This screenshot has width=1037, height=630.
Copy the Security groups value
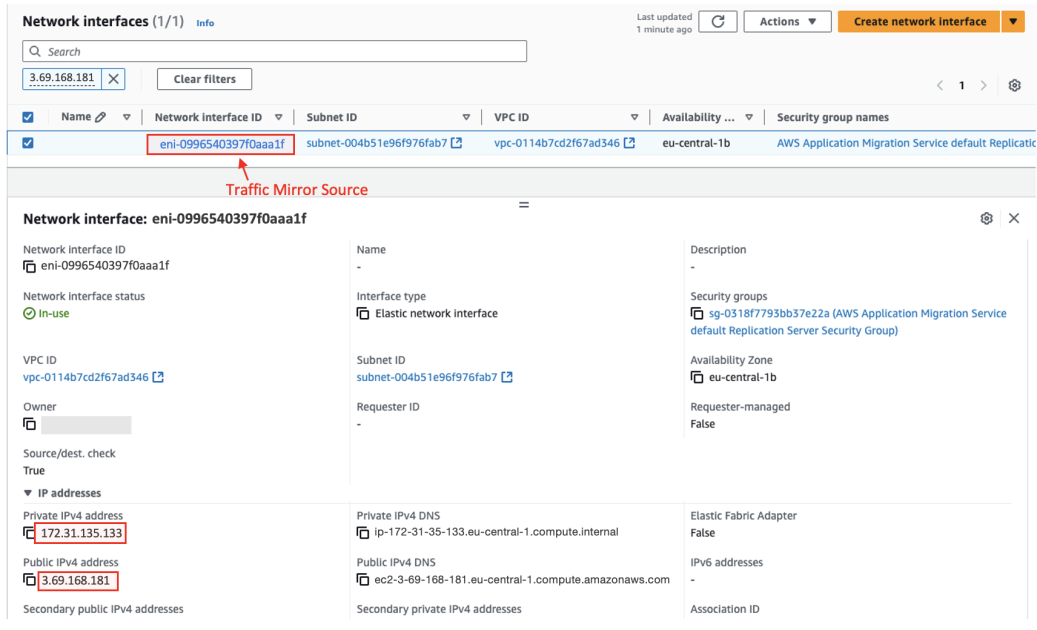coord(696,313)
